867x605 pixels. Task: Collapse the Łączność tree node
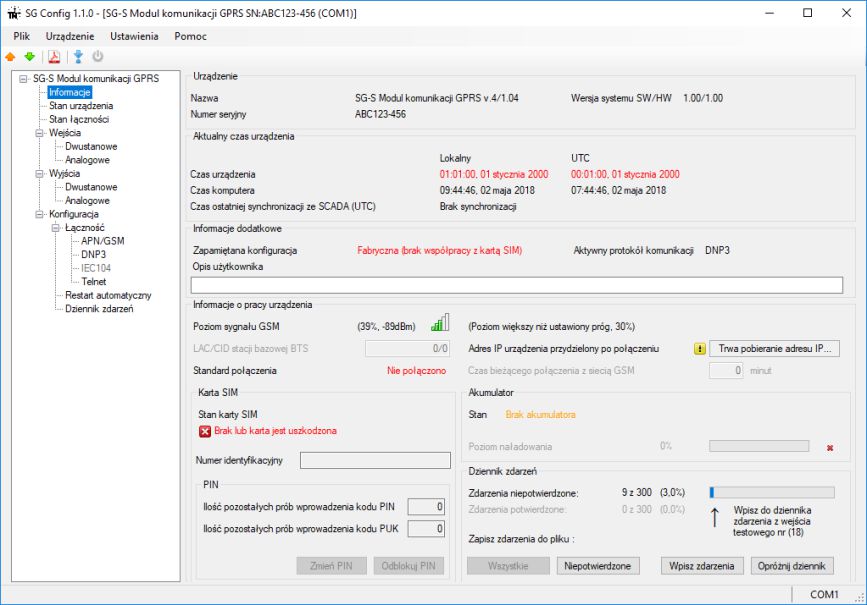click(x=55, y=228)
